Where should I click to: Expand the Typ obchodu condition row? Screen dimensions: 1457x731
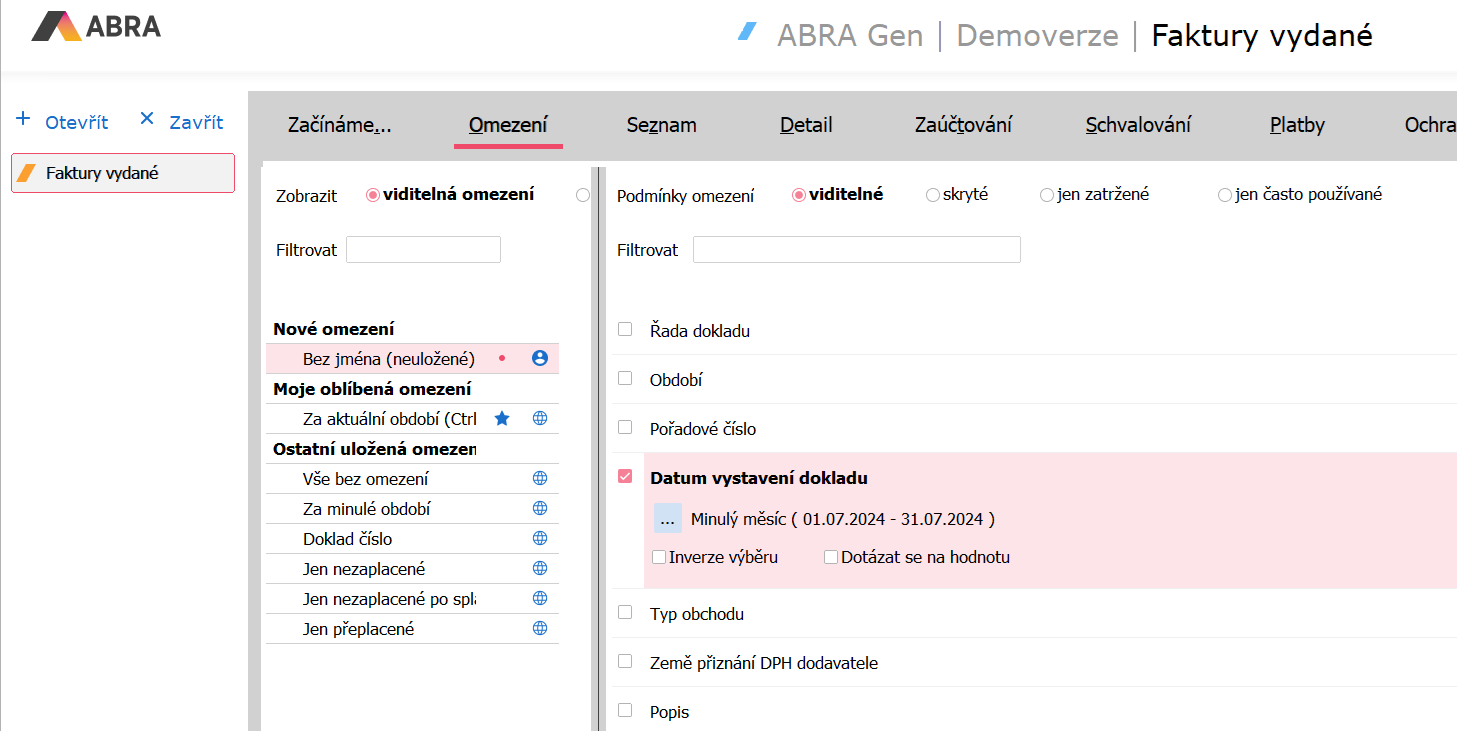696,614
